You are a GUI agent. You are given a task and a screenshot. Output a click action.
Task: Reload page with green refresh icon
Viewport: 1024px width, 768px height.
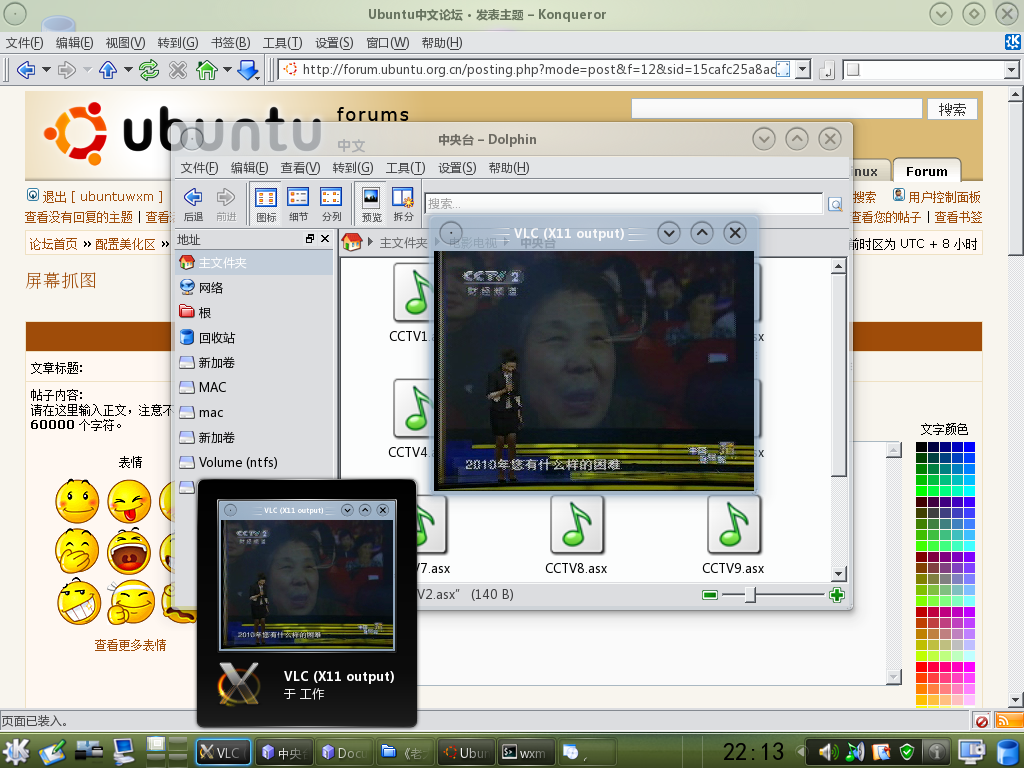click(x=149, y=69)
